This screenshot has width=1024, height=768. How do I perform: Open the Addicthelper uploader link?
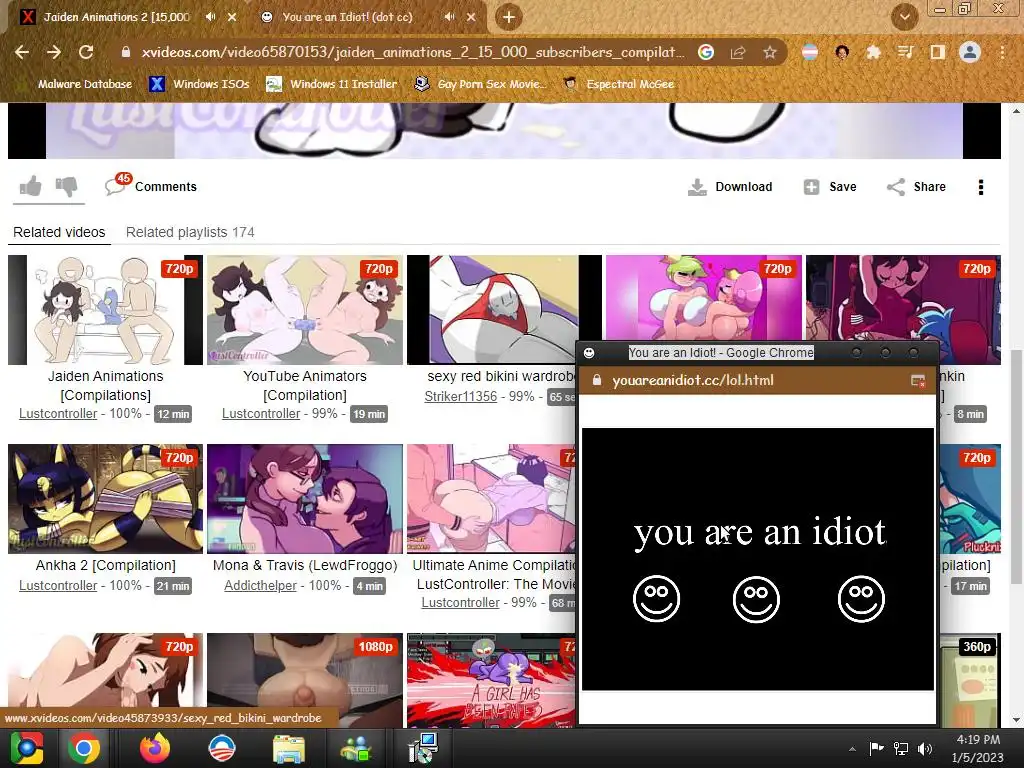260,585
